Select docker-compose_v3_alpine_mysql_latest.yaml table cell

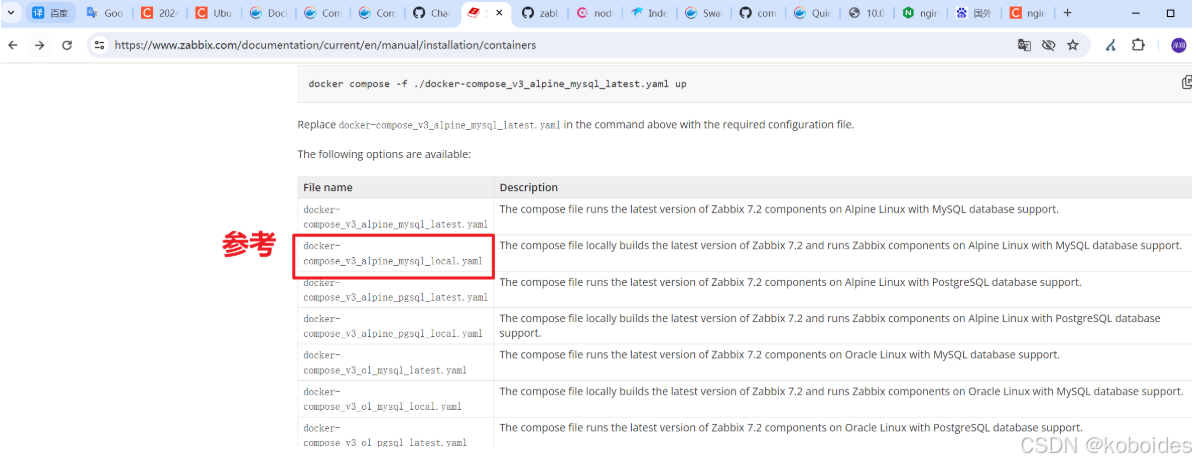(395, 216)
